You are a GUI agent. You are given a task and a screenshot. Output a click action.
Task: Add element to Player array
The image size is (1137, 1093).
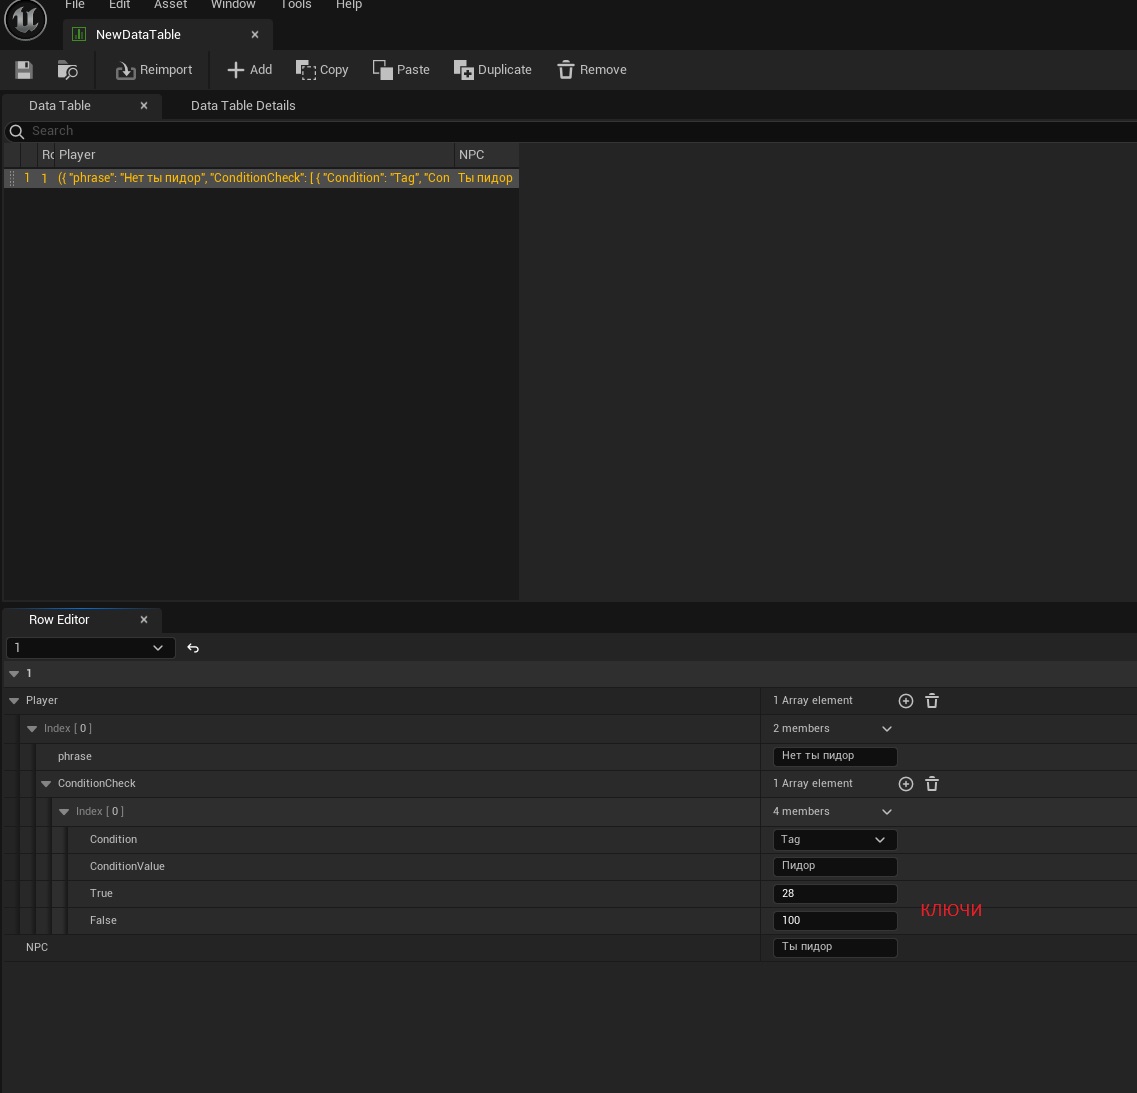[906, 701]
